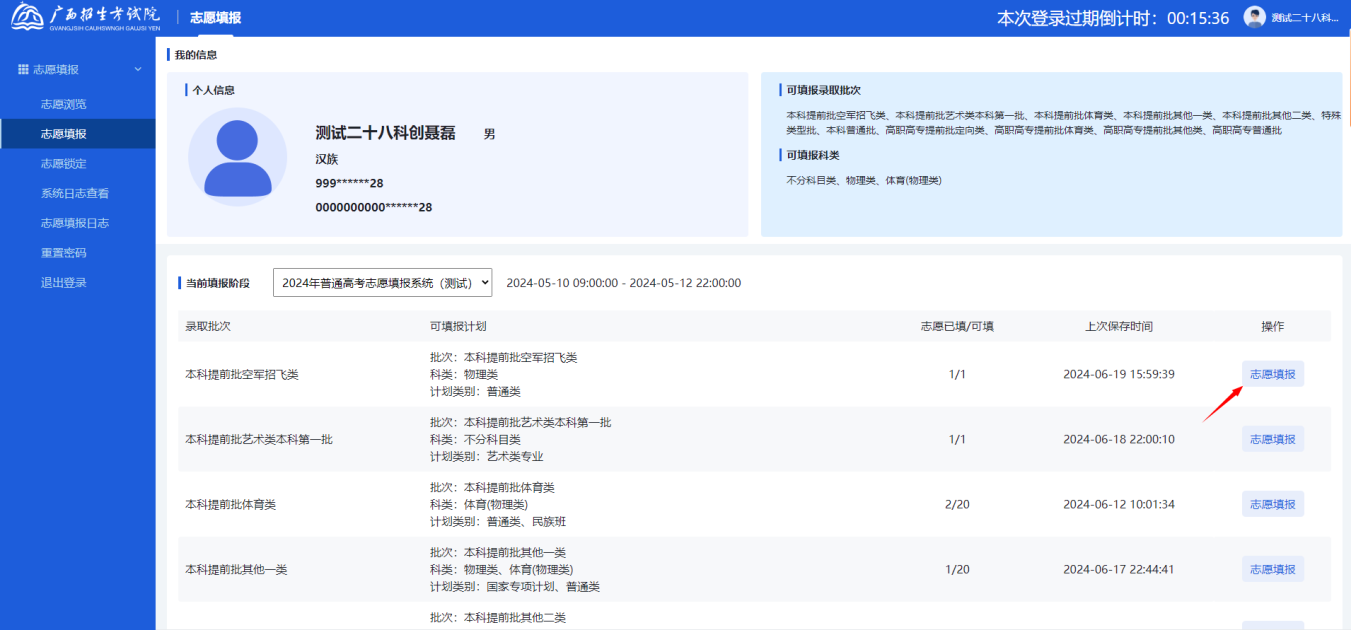The image size is (1351, 630).
Task: Click the profile picture placeholder
Action: coord(238,157)
